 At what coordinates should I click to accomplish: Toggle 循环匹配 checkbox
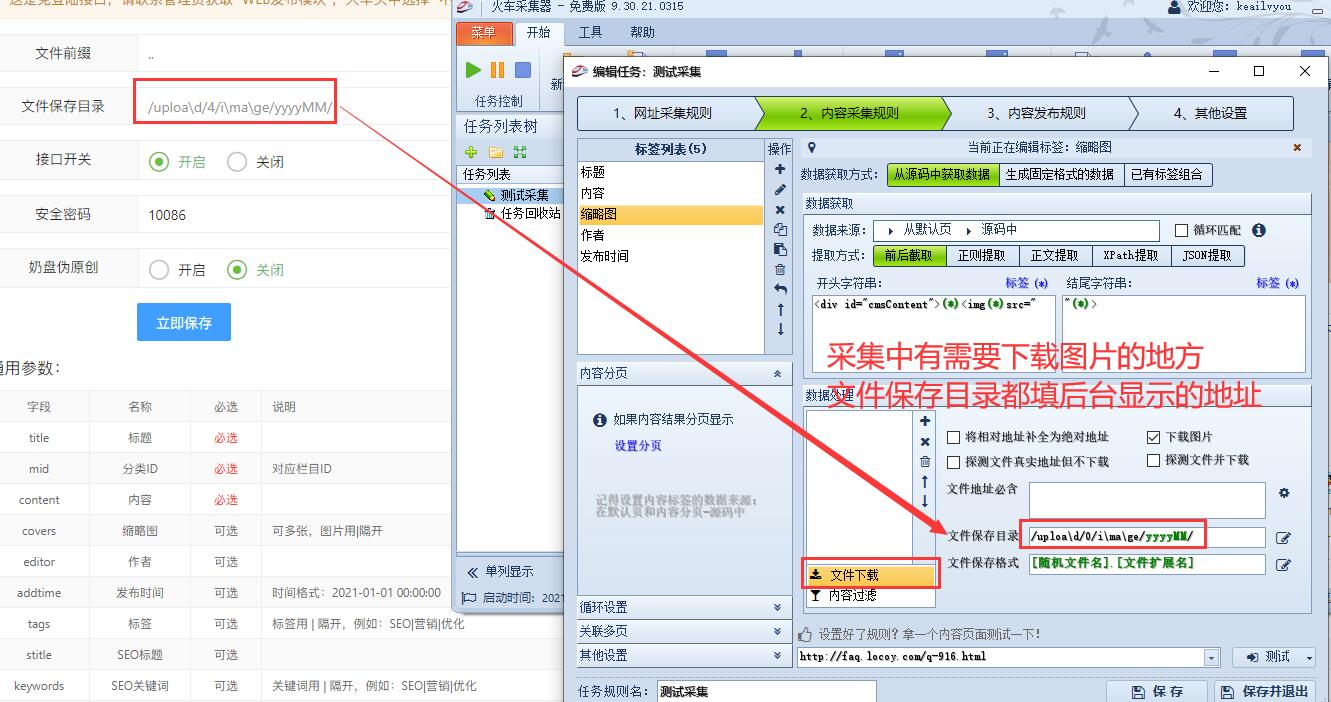point(1181,230)
